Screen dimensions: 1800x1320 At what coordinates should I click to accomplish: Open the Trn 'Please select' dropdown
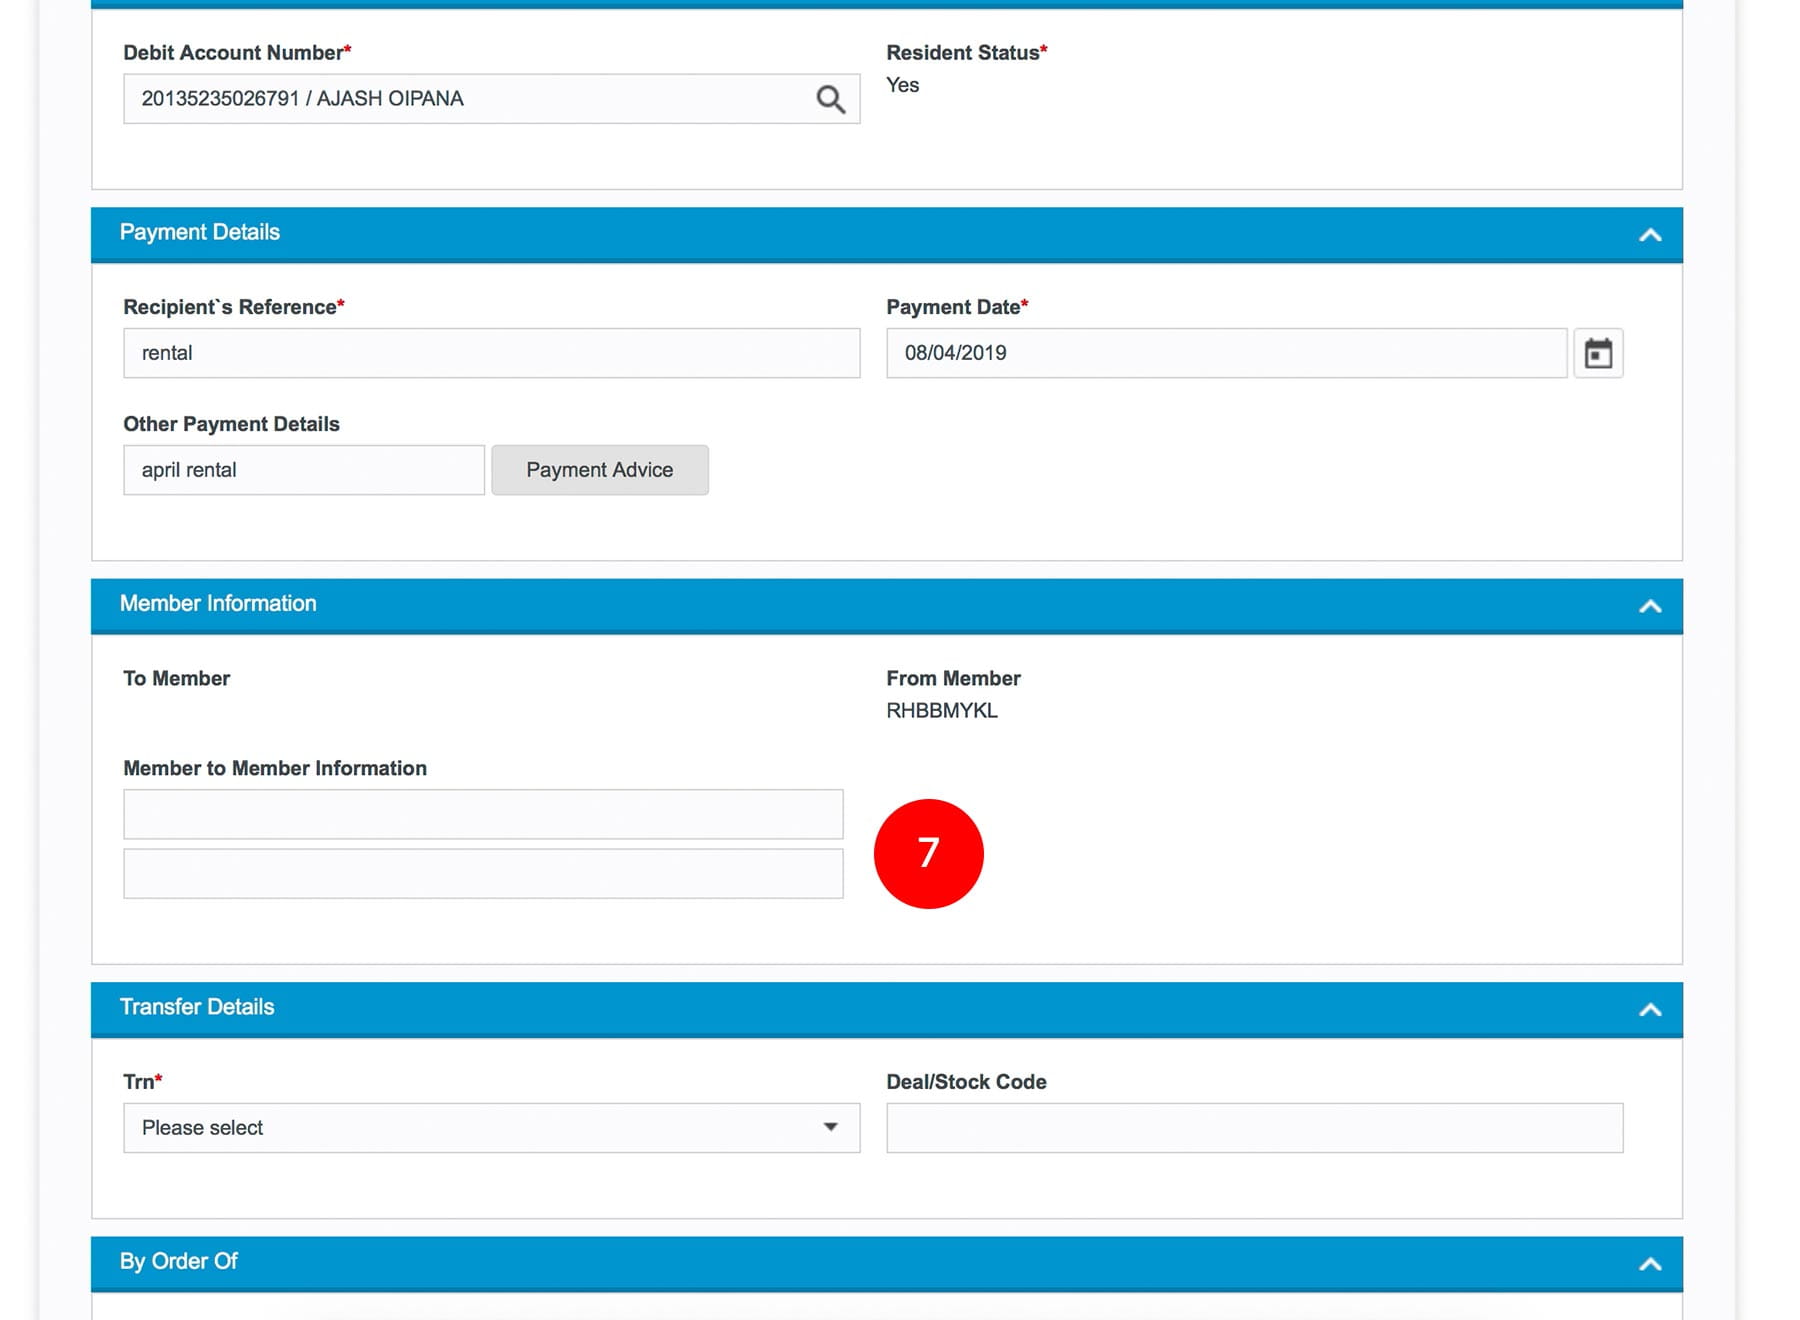point(491,1128)
